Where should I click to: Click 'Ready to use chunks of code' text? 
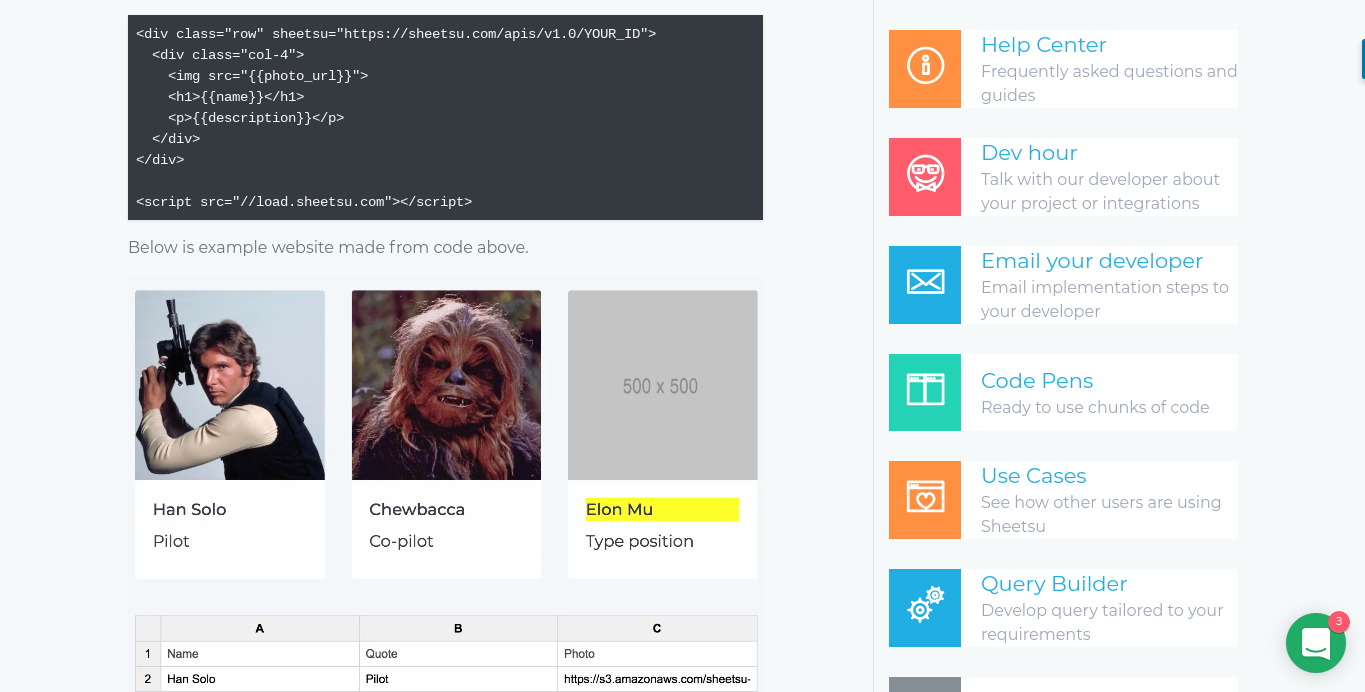[x=1095, y=408]
